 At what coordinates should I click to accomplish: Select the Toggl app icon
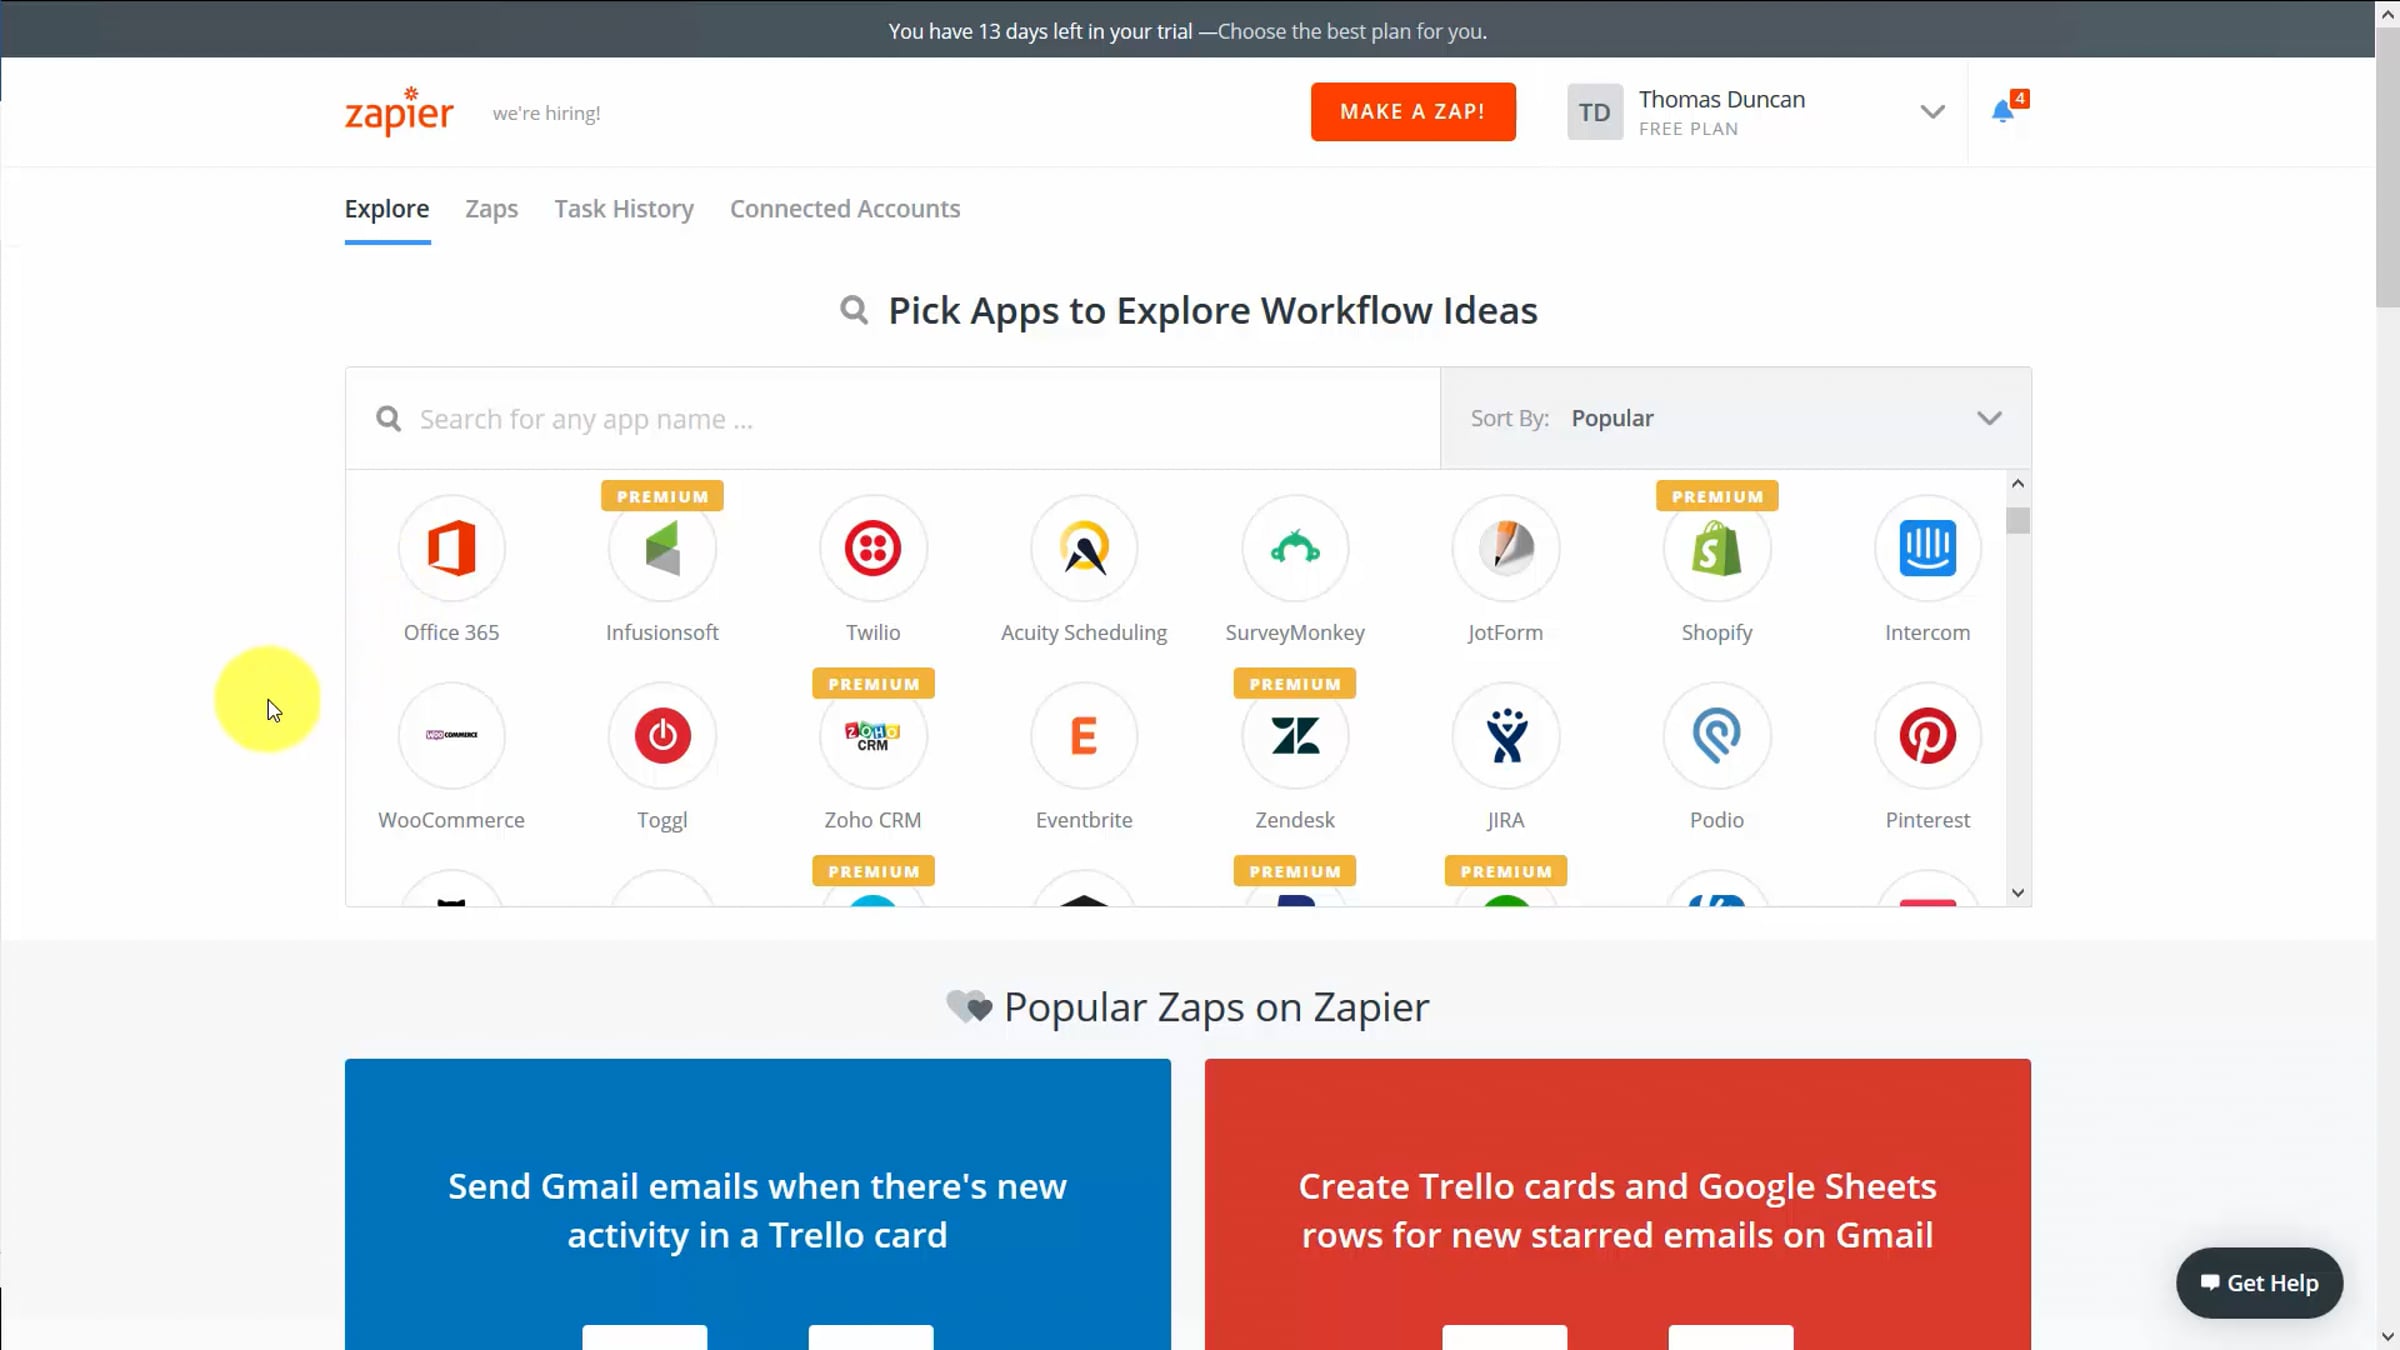tap(662, 736)
